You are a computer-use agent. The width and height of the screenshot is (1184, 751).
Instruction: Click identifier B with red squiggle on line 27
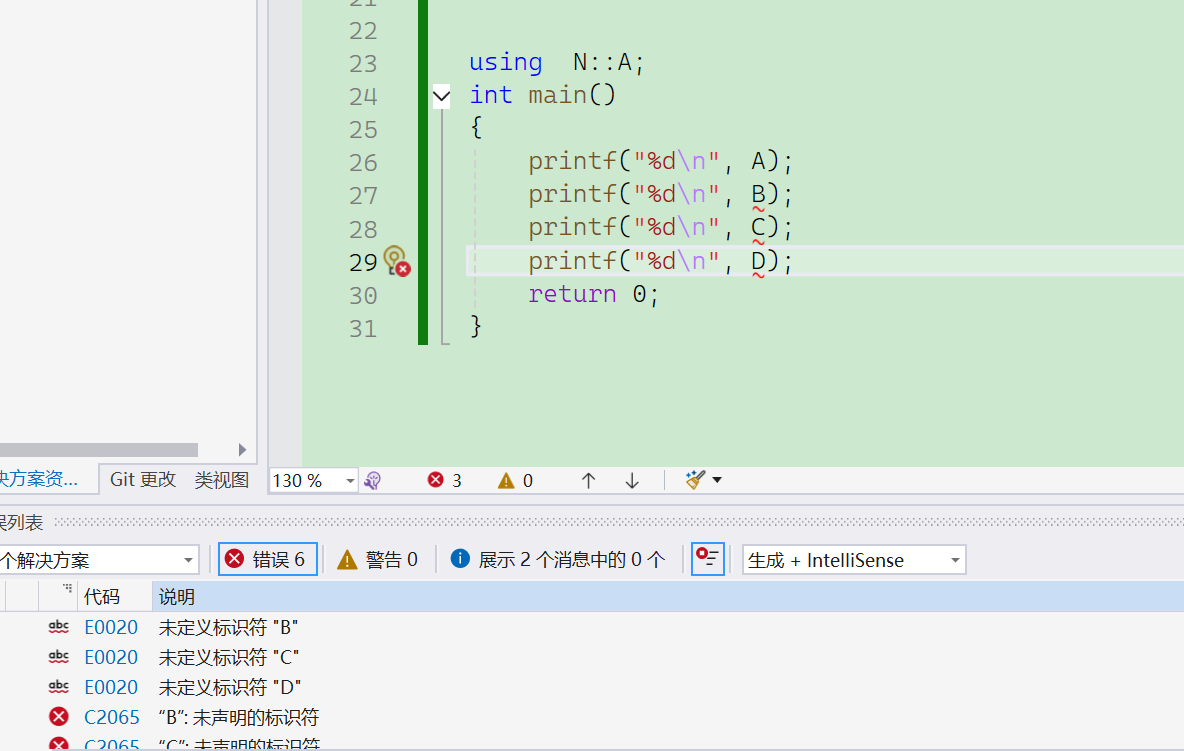pos(758,195)
